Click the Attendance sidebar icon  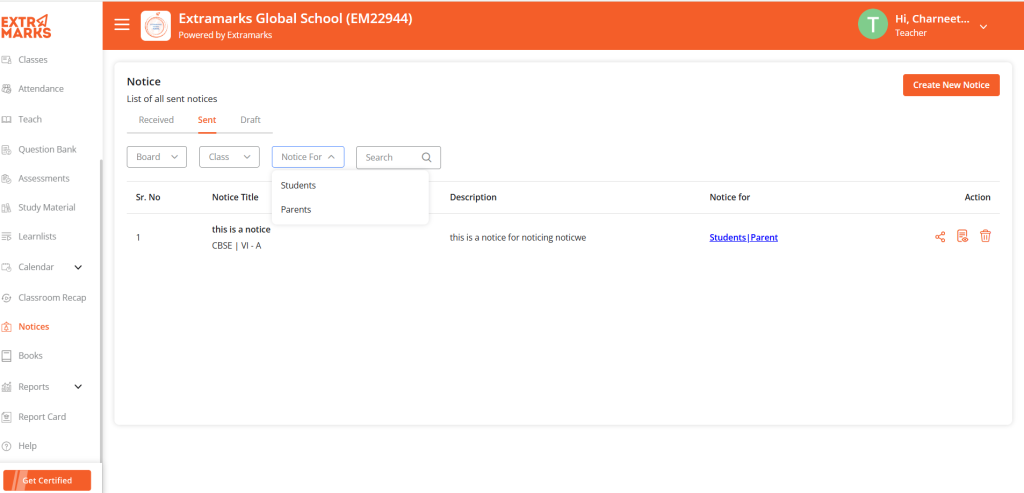(x=7, y=89)
